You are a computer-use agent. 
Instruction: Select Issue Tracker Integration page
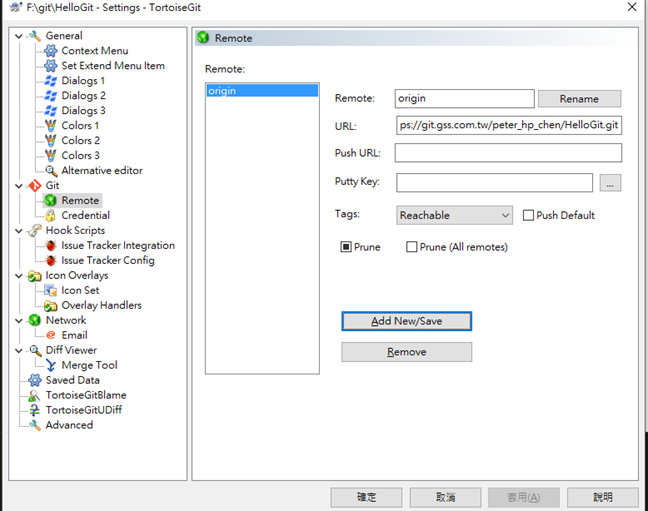pos(118,246)
